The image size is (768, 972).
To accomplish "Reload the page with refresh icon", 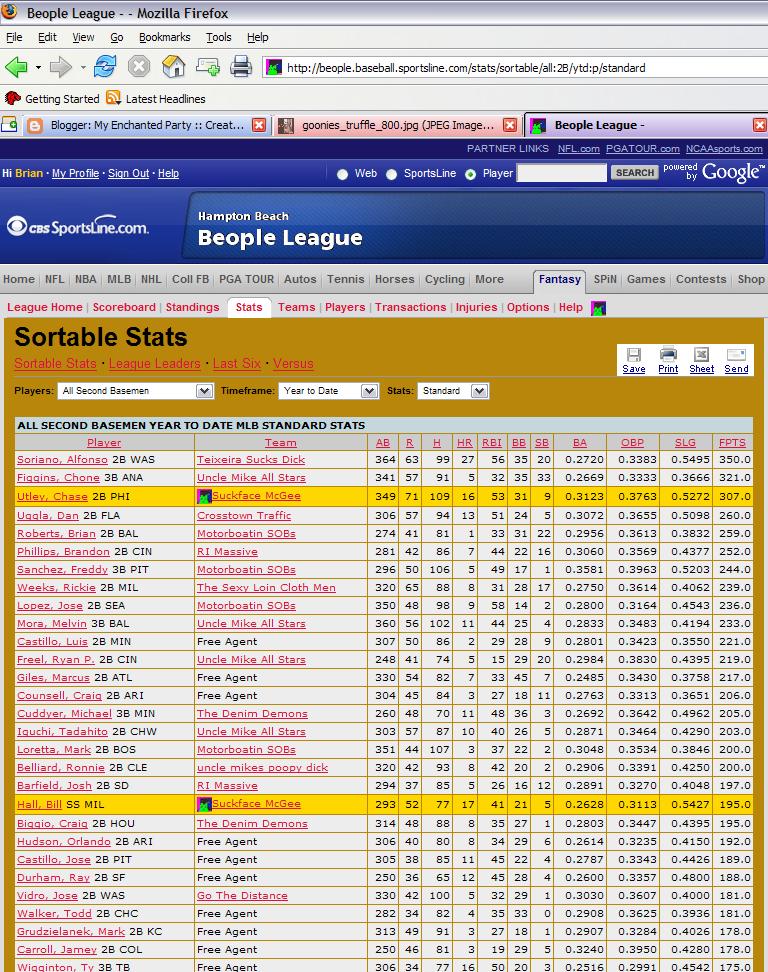I will coord(105,66).
